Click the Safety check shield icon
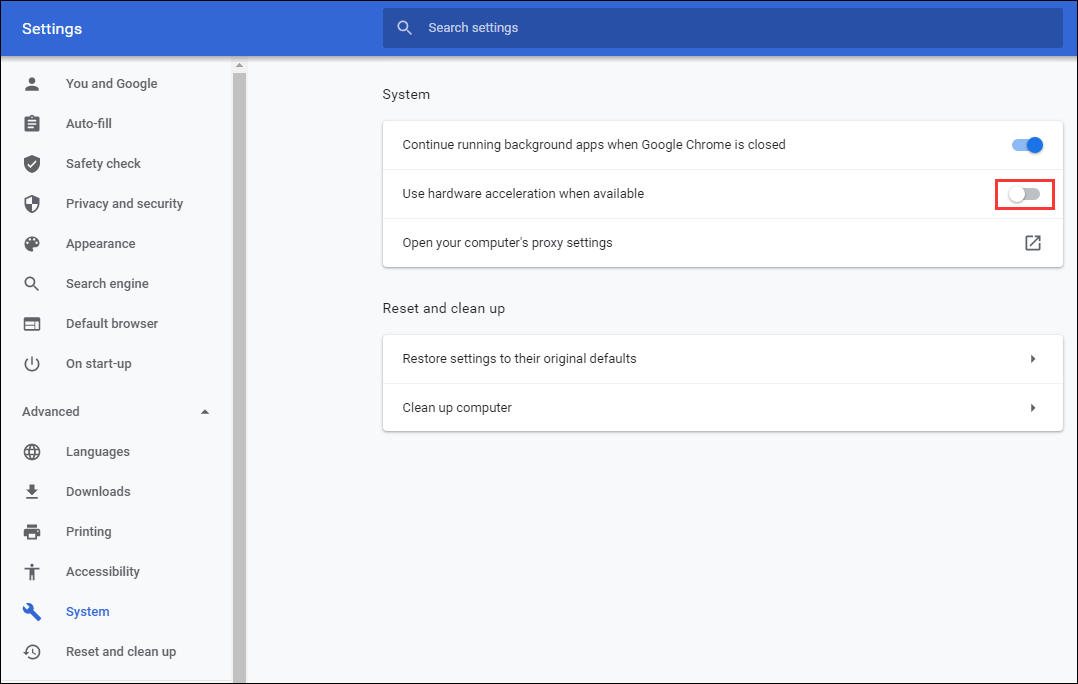This screenshot has width=1078, height=684. pyautogui.click(x=32, y=164)
